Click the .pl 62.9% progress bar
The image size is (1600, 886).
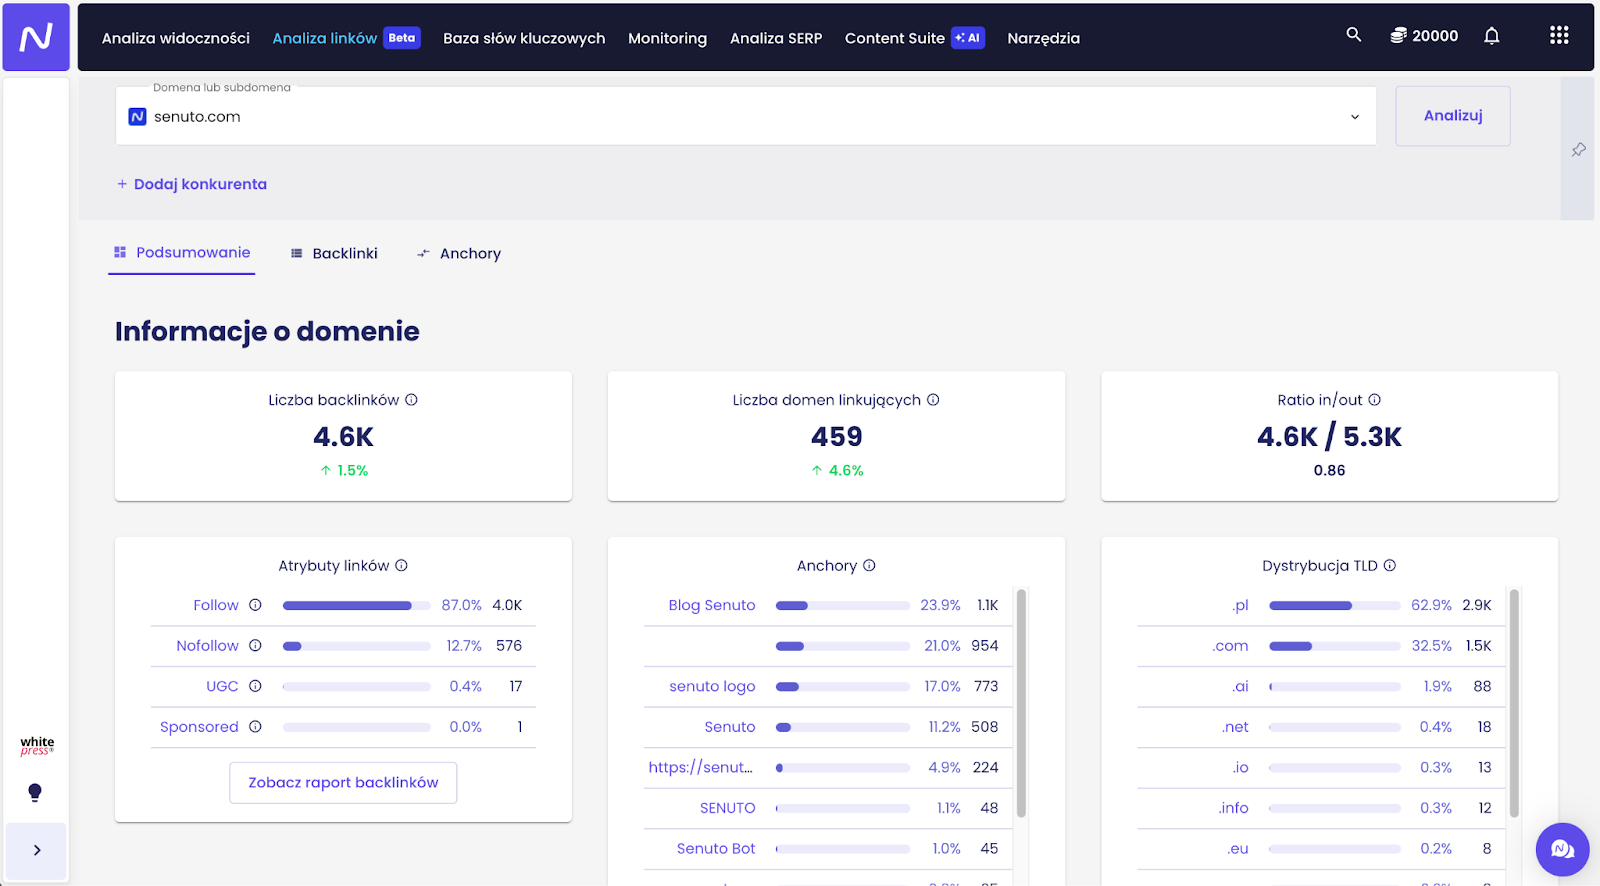[1335, 605]
